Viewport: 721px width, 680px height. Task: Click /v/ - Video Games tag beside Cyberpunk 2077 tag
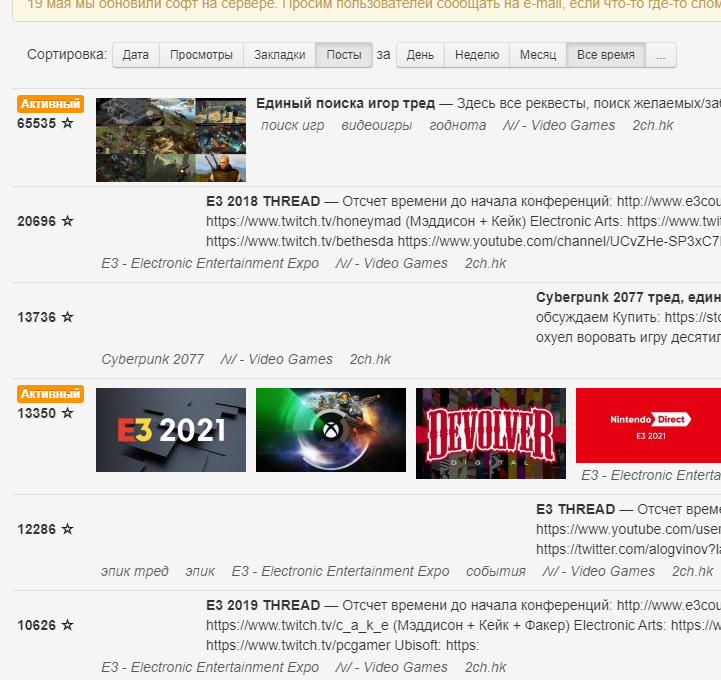(x=276, y=360)
